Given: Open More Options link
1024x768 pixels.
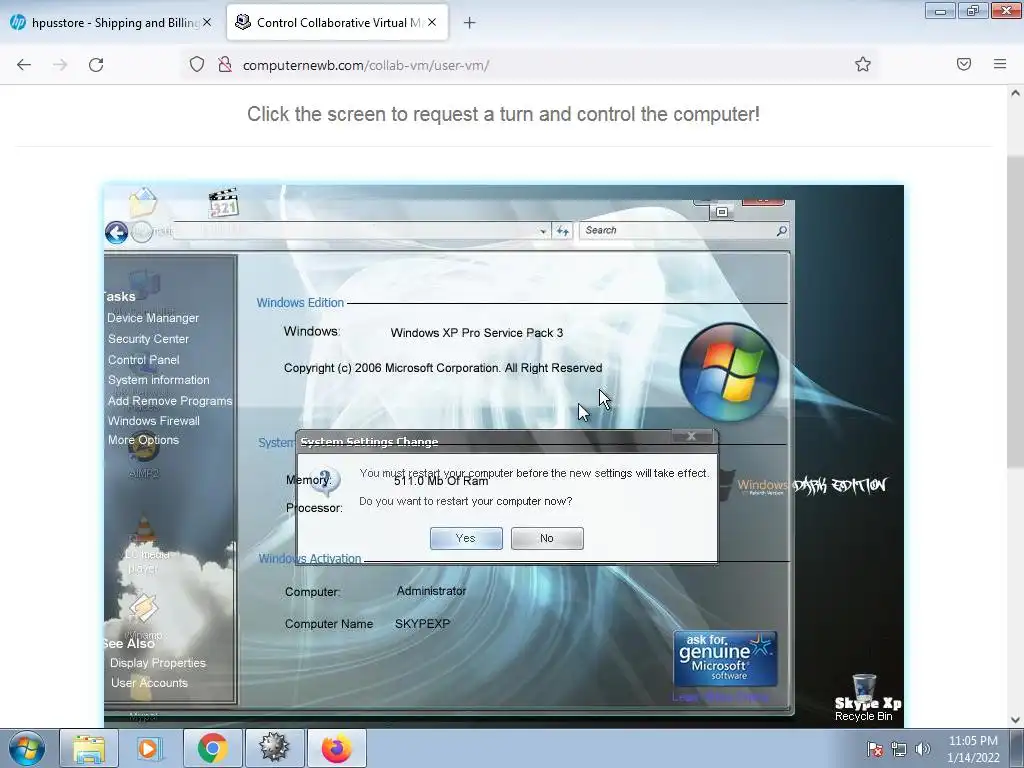Looking at the screenshot, I should click(x=143, y=440).
